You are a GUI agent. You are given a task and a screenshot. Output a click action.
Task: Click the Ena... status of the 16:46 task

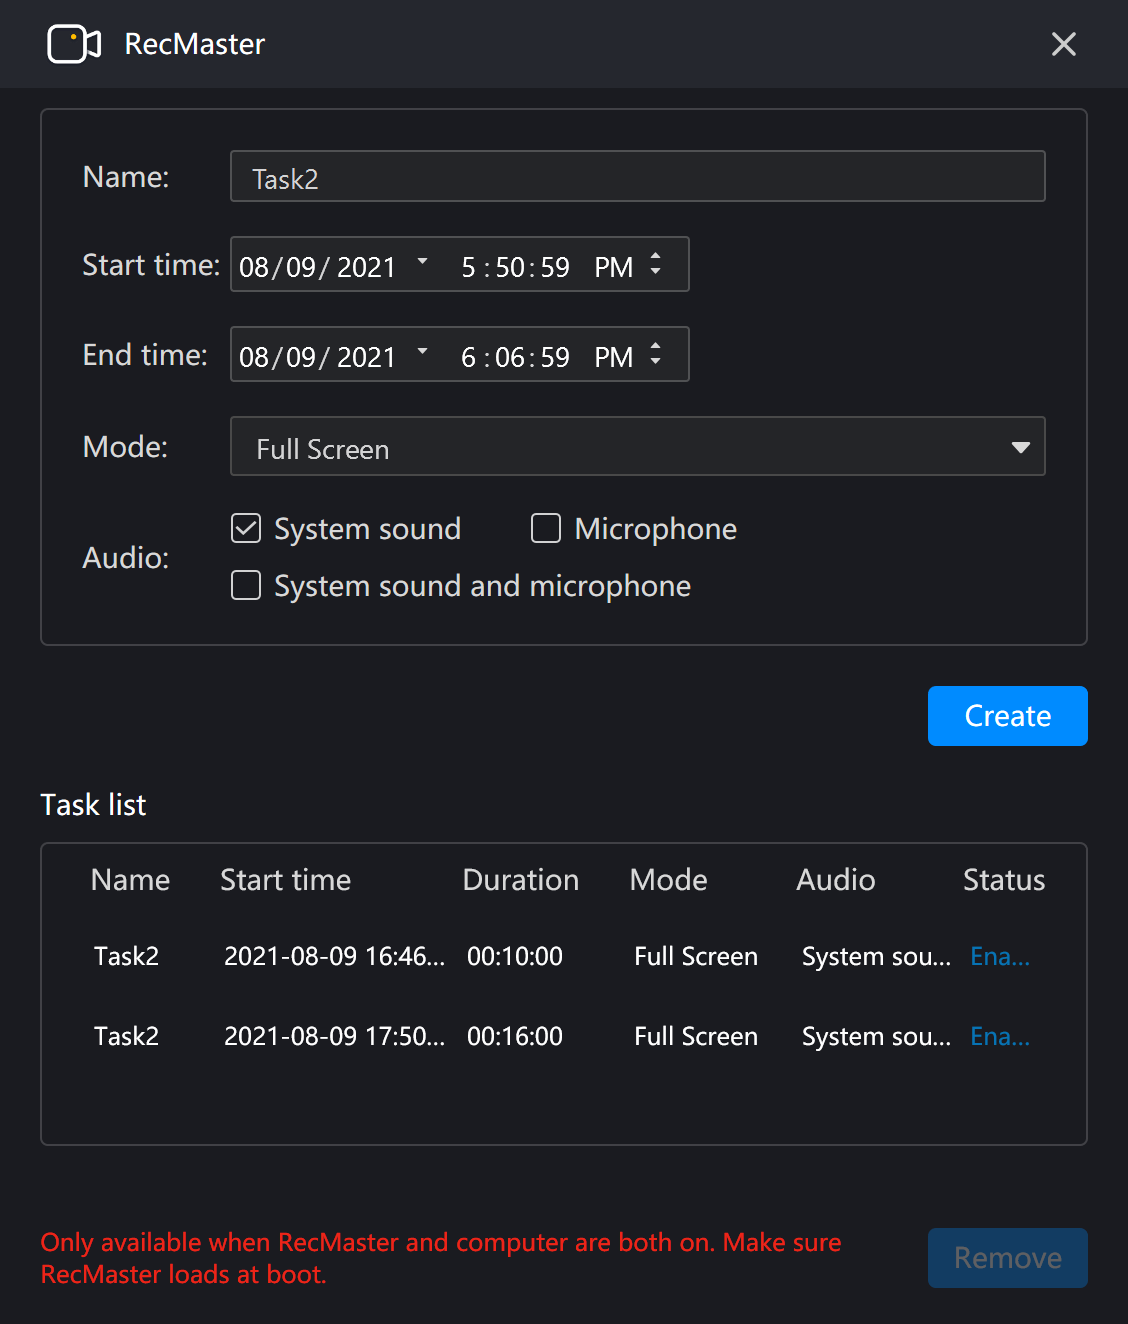click(1000, 956)
